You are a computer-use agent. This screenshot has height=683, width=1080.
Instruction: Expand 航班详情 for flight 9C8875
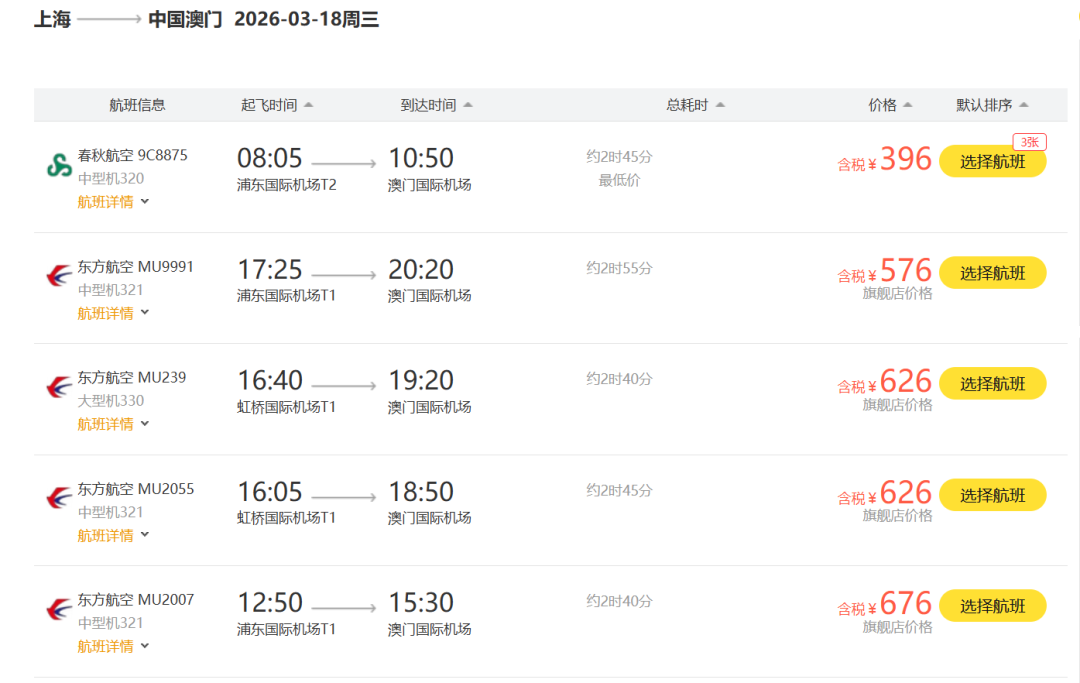click(x=113, y=202)
